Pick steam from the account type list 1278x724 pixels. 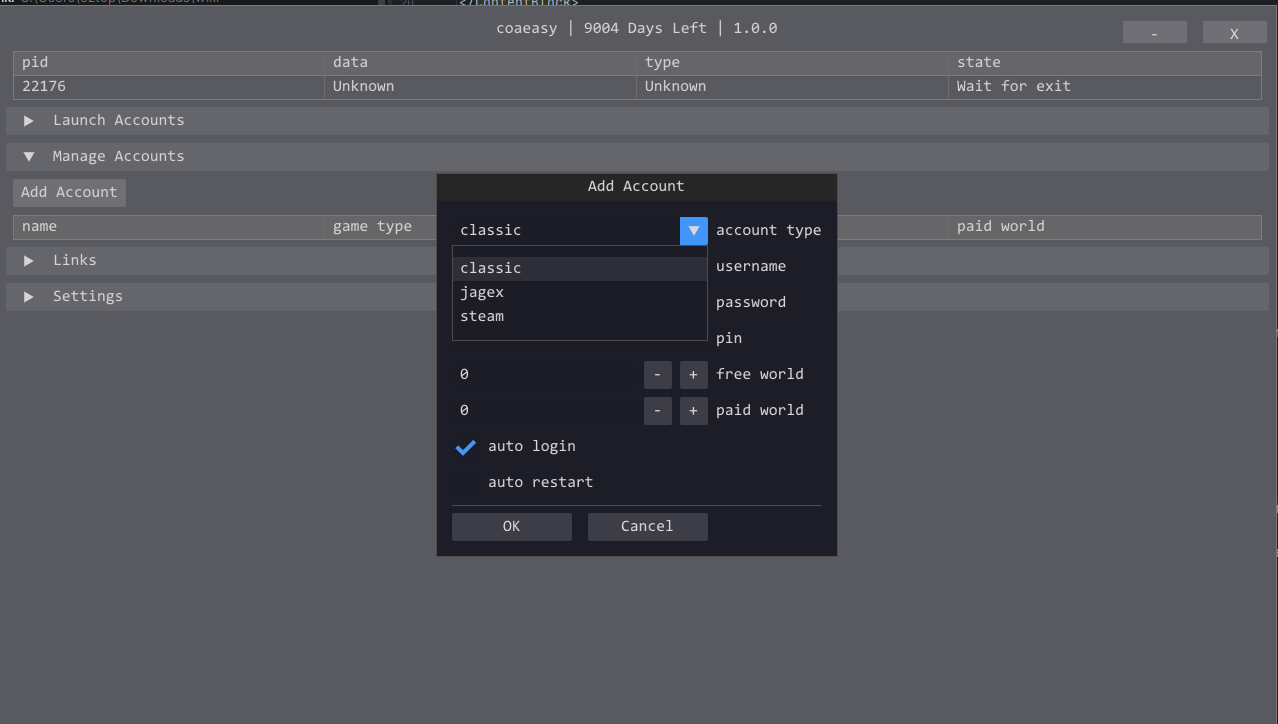click(580, 316)
